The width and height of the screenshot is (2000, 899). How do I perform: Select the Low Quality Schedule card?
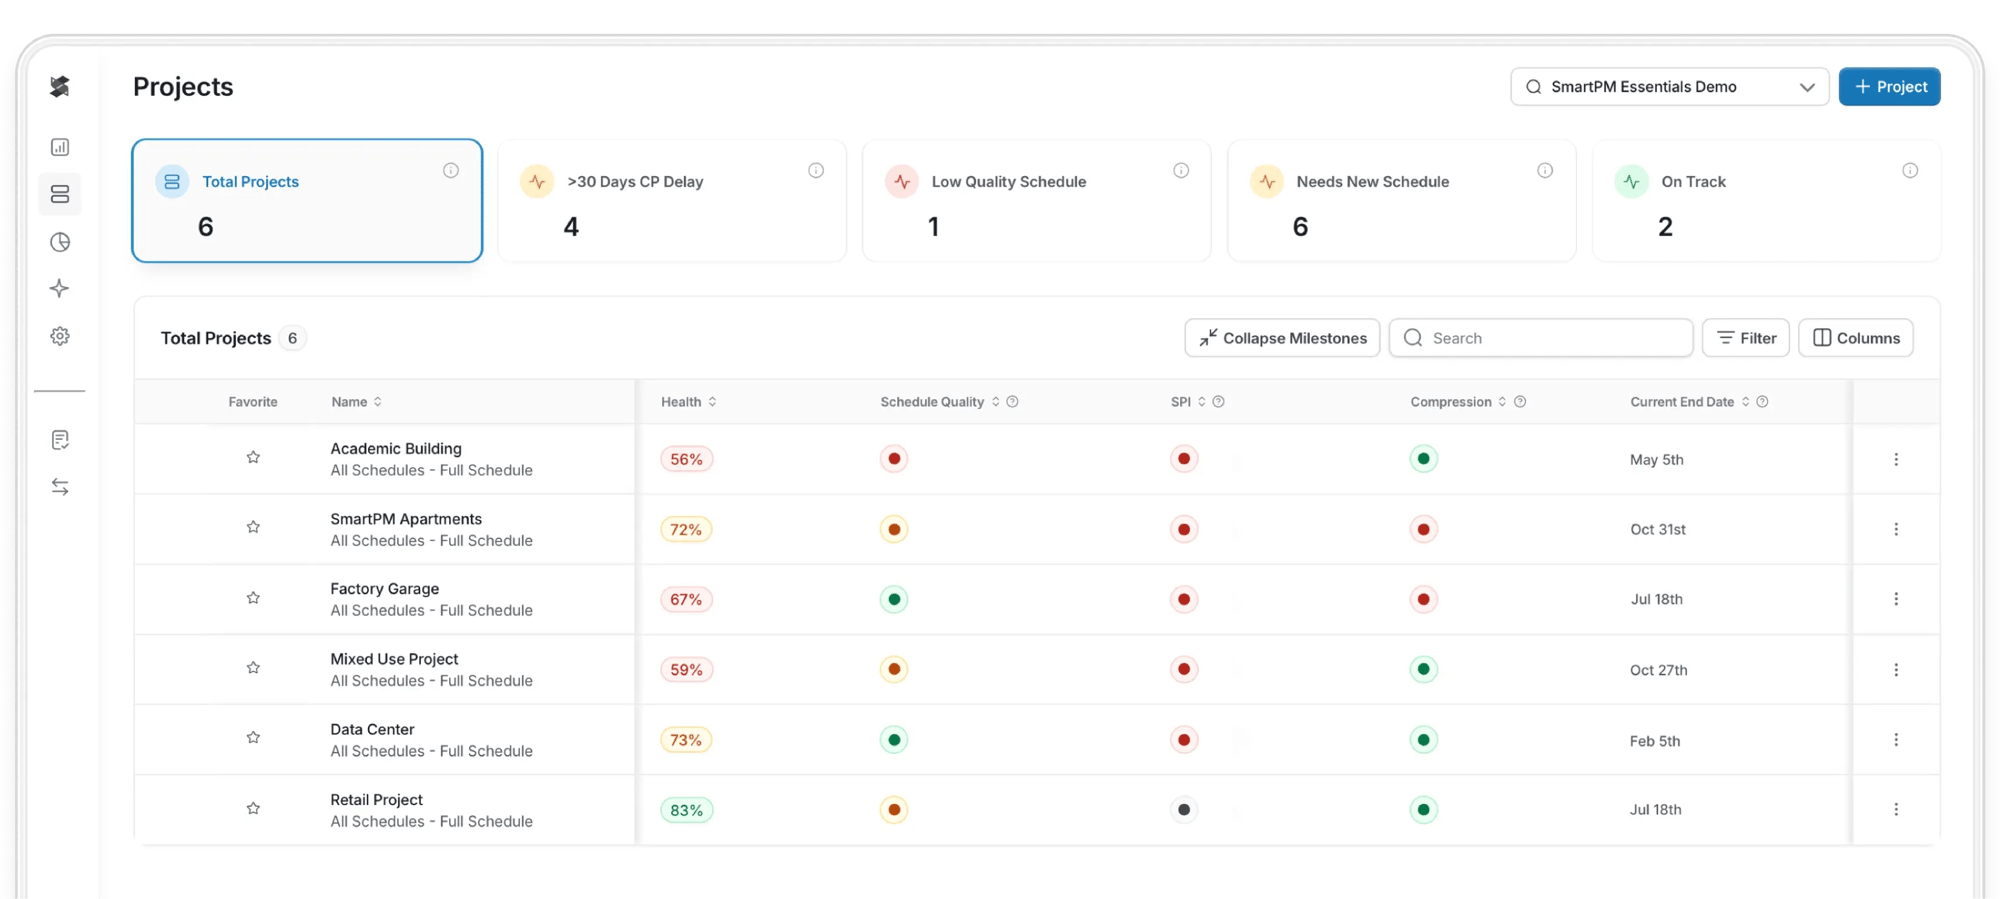1037,201
